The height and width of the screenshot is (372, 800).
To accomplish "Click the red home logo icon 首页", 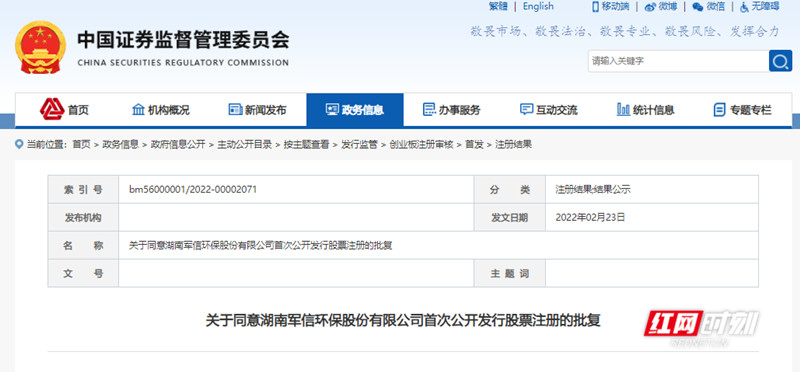I will [x=52, y=109].
